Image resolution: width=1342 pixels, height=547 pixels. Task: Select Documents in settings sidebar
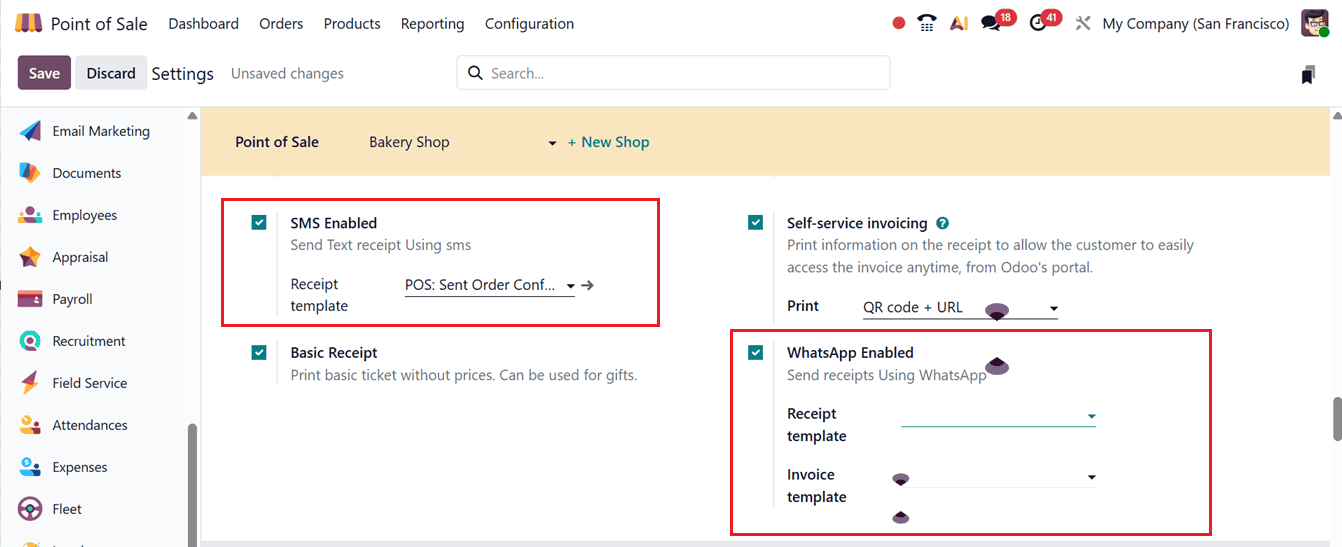point(87,173)
